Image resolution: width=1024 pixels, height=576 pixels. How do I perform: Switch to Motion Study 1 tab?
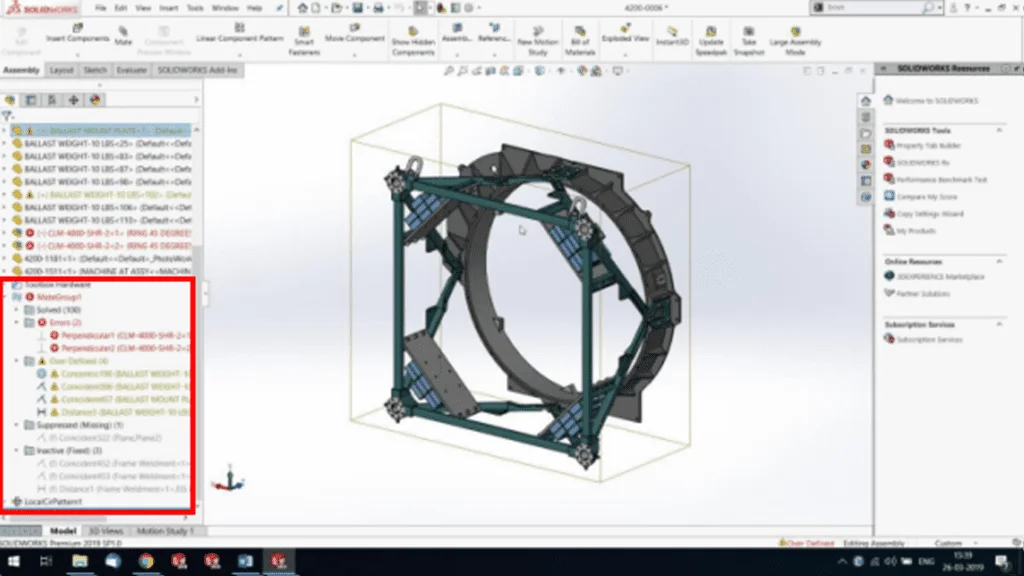[165, 531]
